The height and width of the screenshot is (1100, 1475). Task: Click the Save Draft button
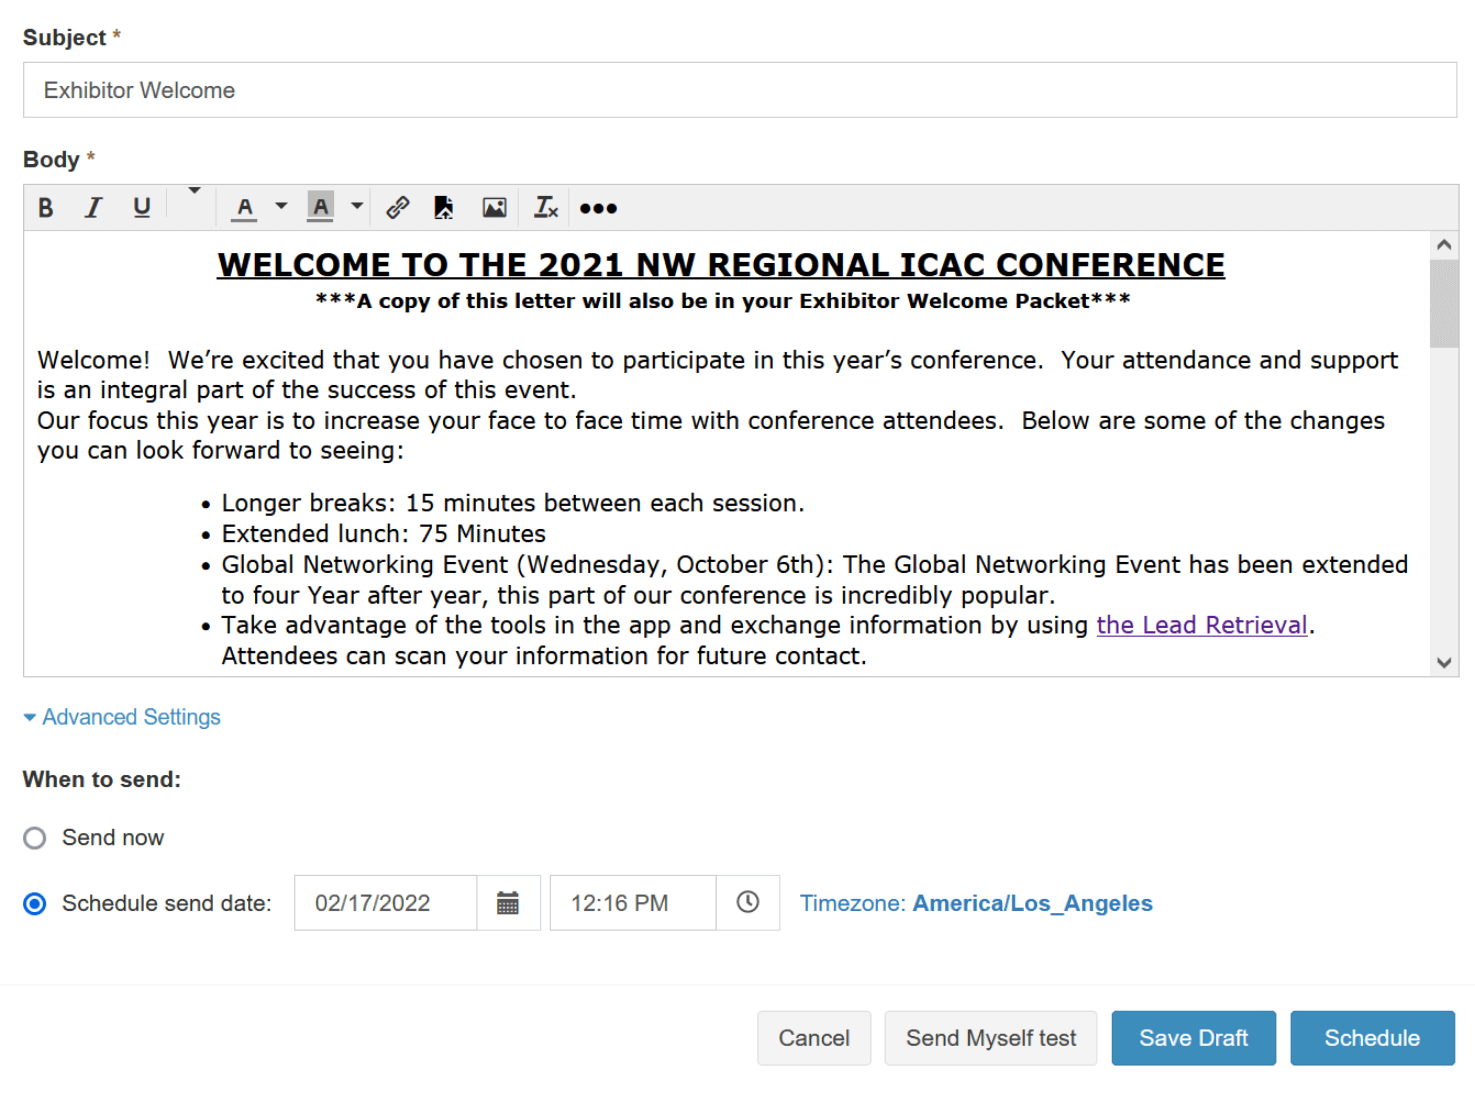coord(1193,1038)
